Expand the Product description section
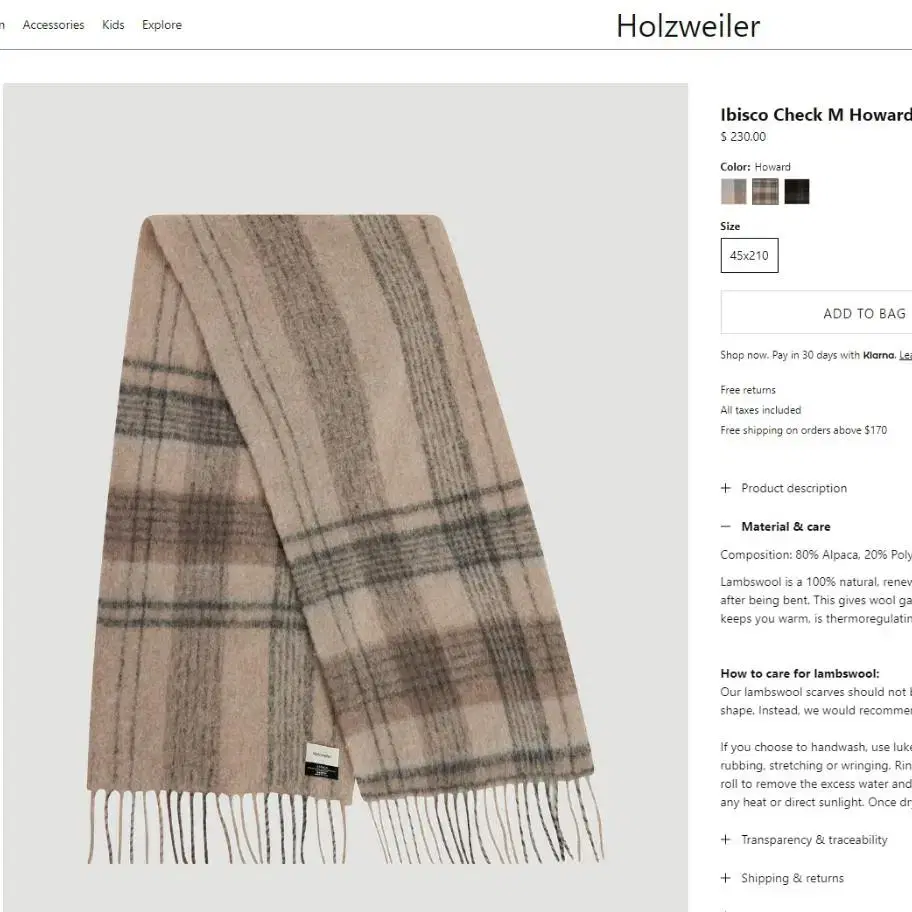Screen dimensions: 912x912 (794, 488)
